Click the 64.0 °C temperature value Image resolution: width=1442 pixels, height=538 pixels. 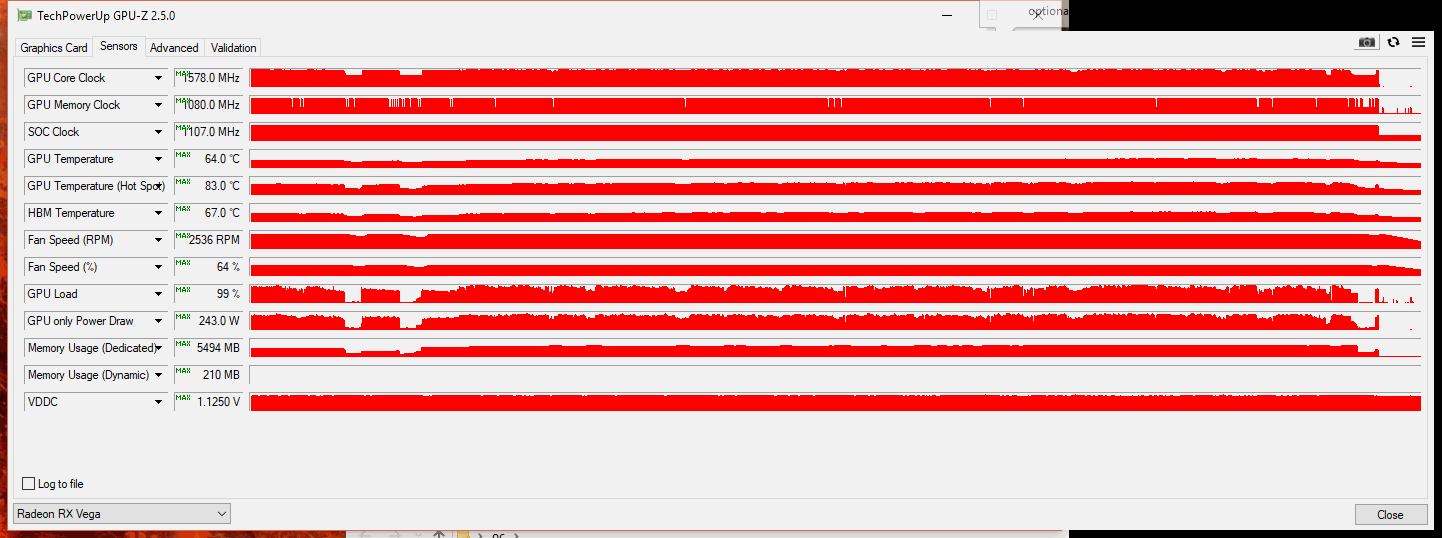click(x=209, y=159)
